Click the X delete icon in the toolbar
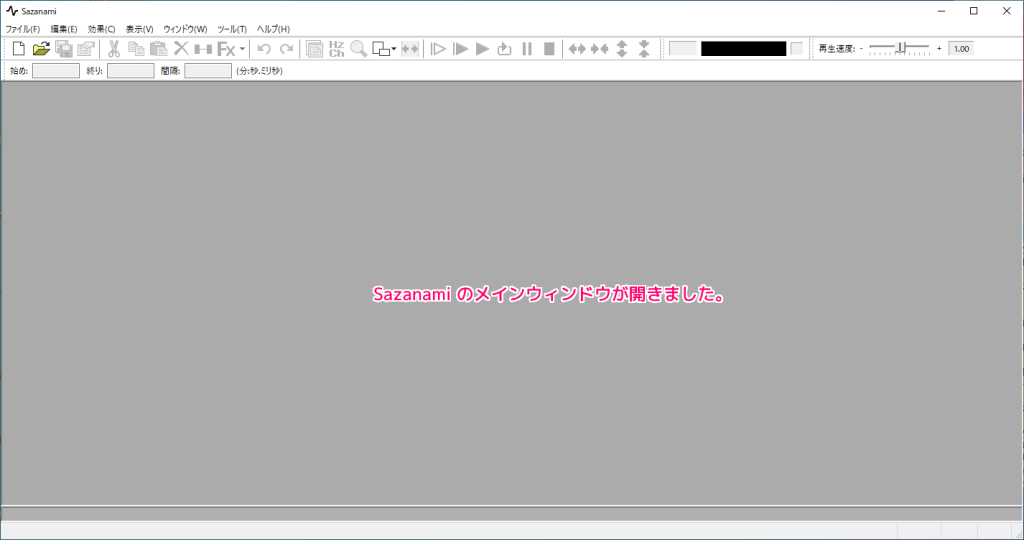1024x540 pixels. [x=181, y=48]
